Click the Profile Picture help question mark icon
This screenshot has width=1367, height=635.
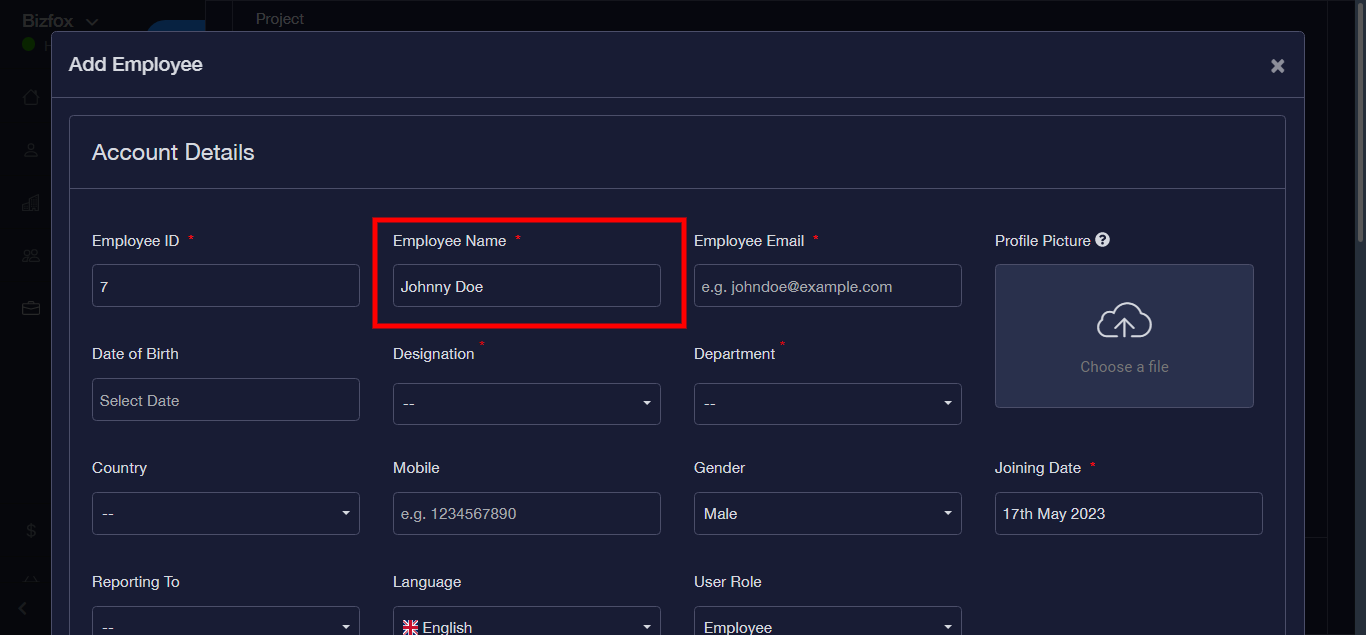coord(1102,240)
